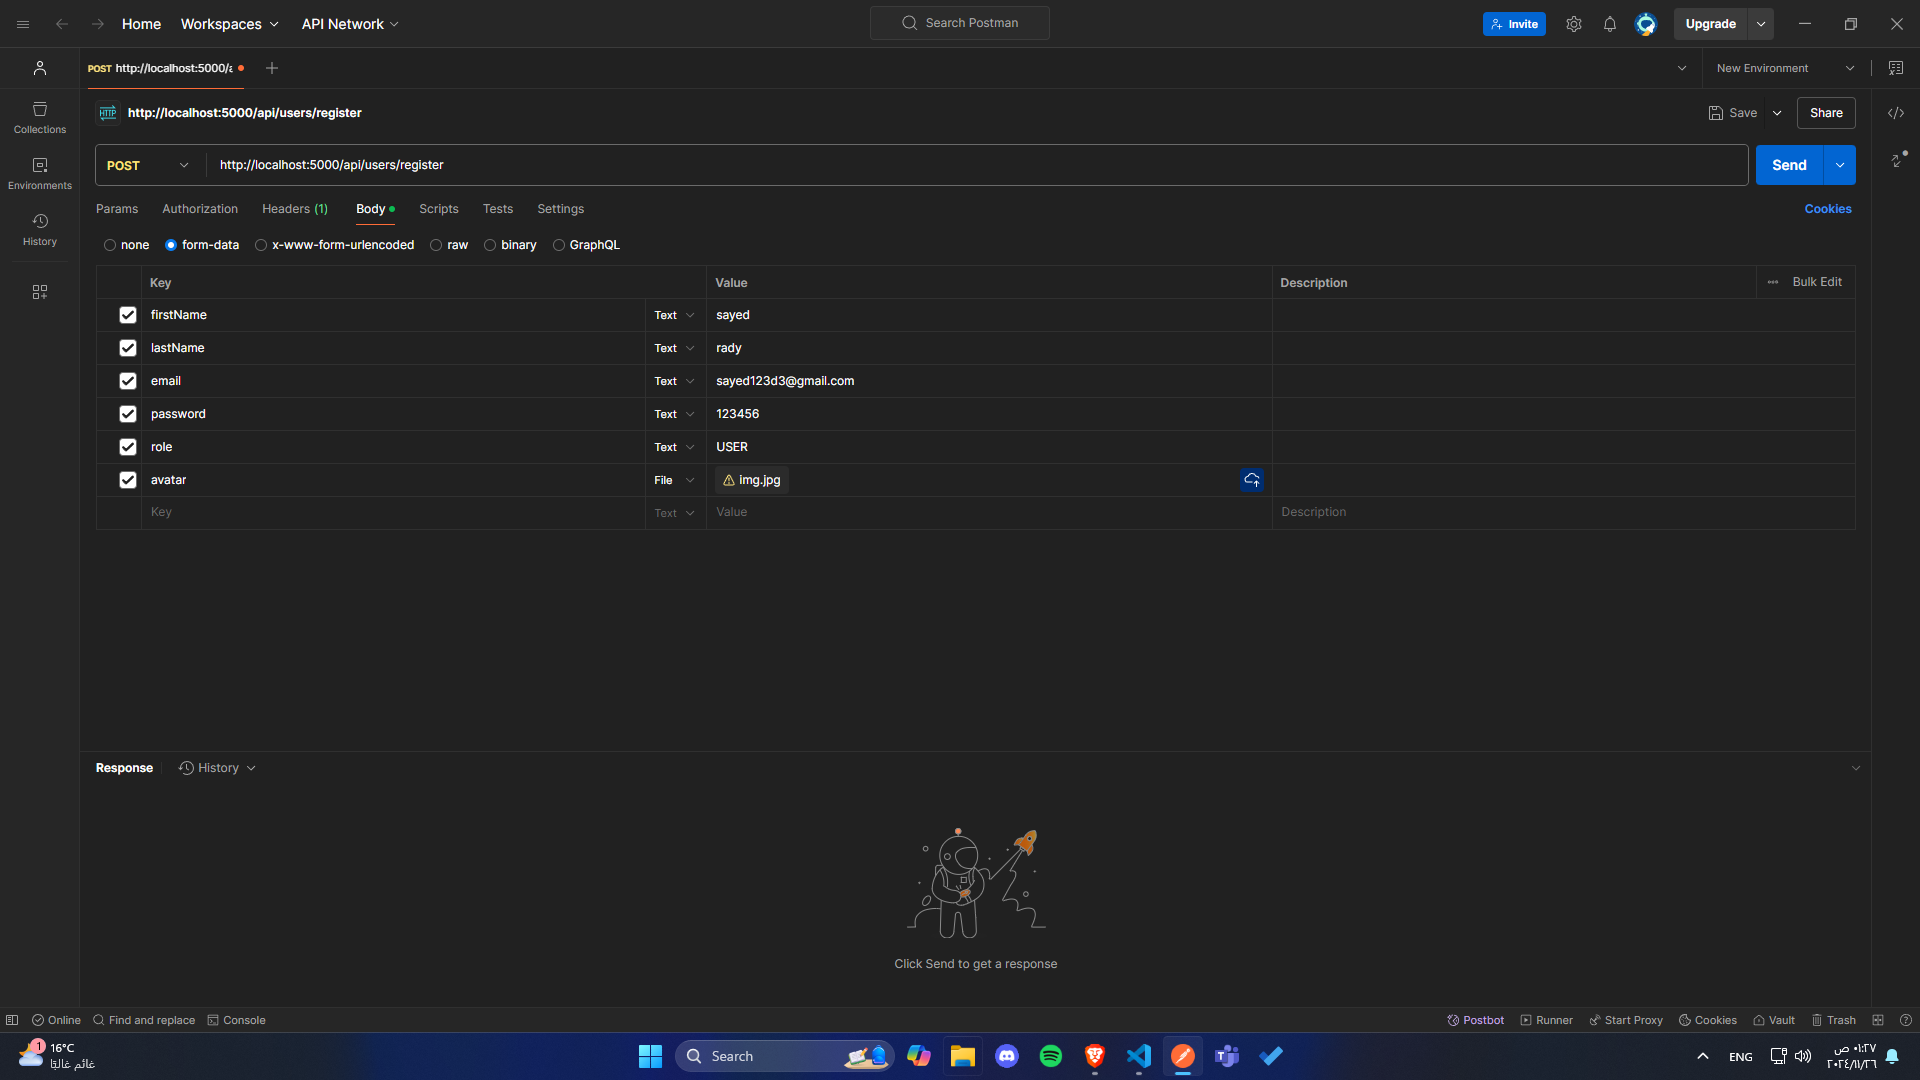Open the Console in status bar
1920x1080 pixels.
point(236,1020)
